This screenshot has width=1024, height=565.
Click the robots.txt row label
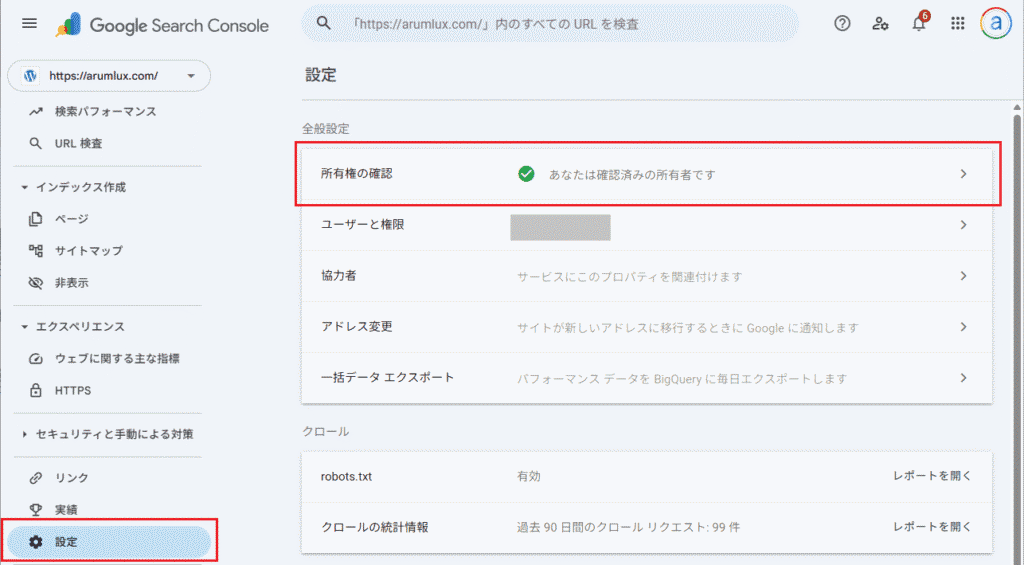coord(346,476)
